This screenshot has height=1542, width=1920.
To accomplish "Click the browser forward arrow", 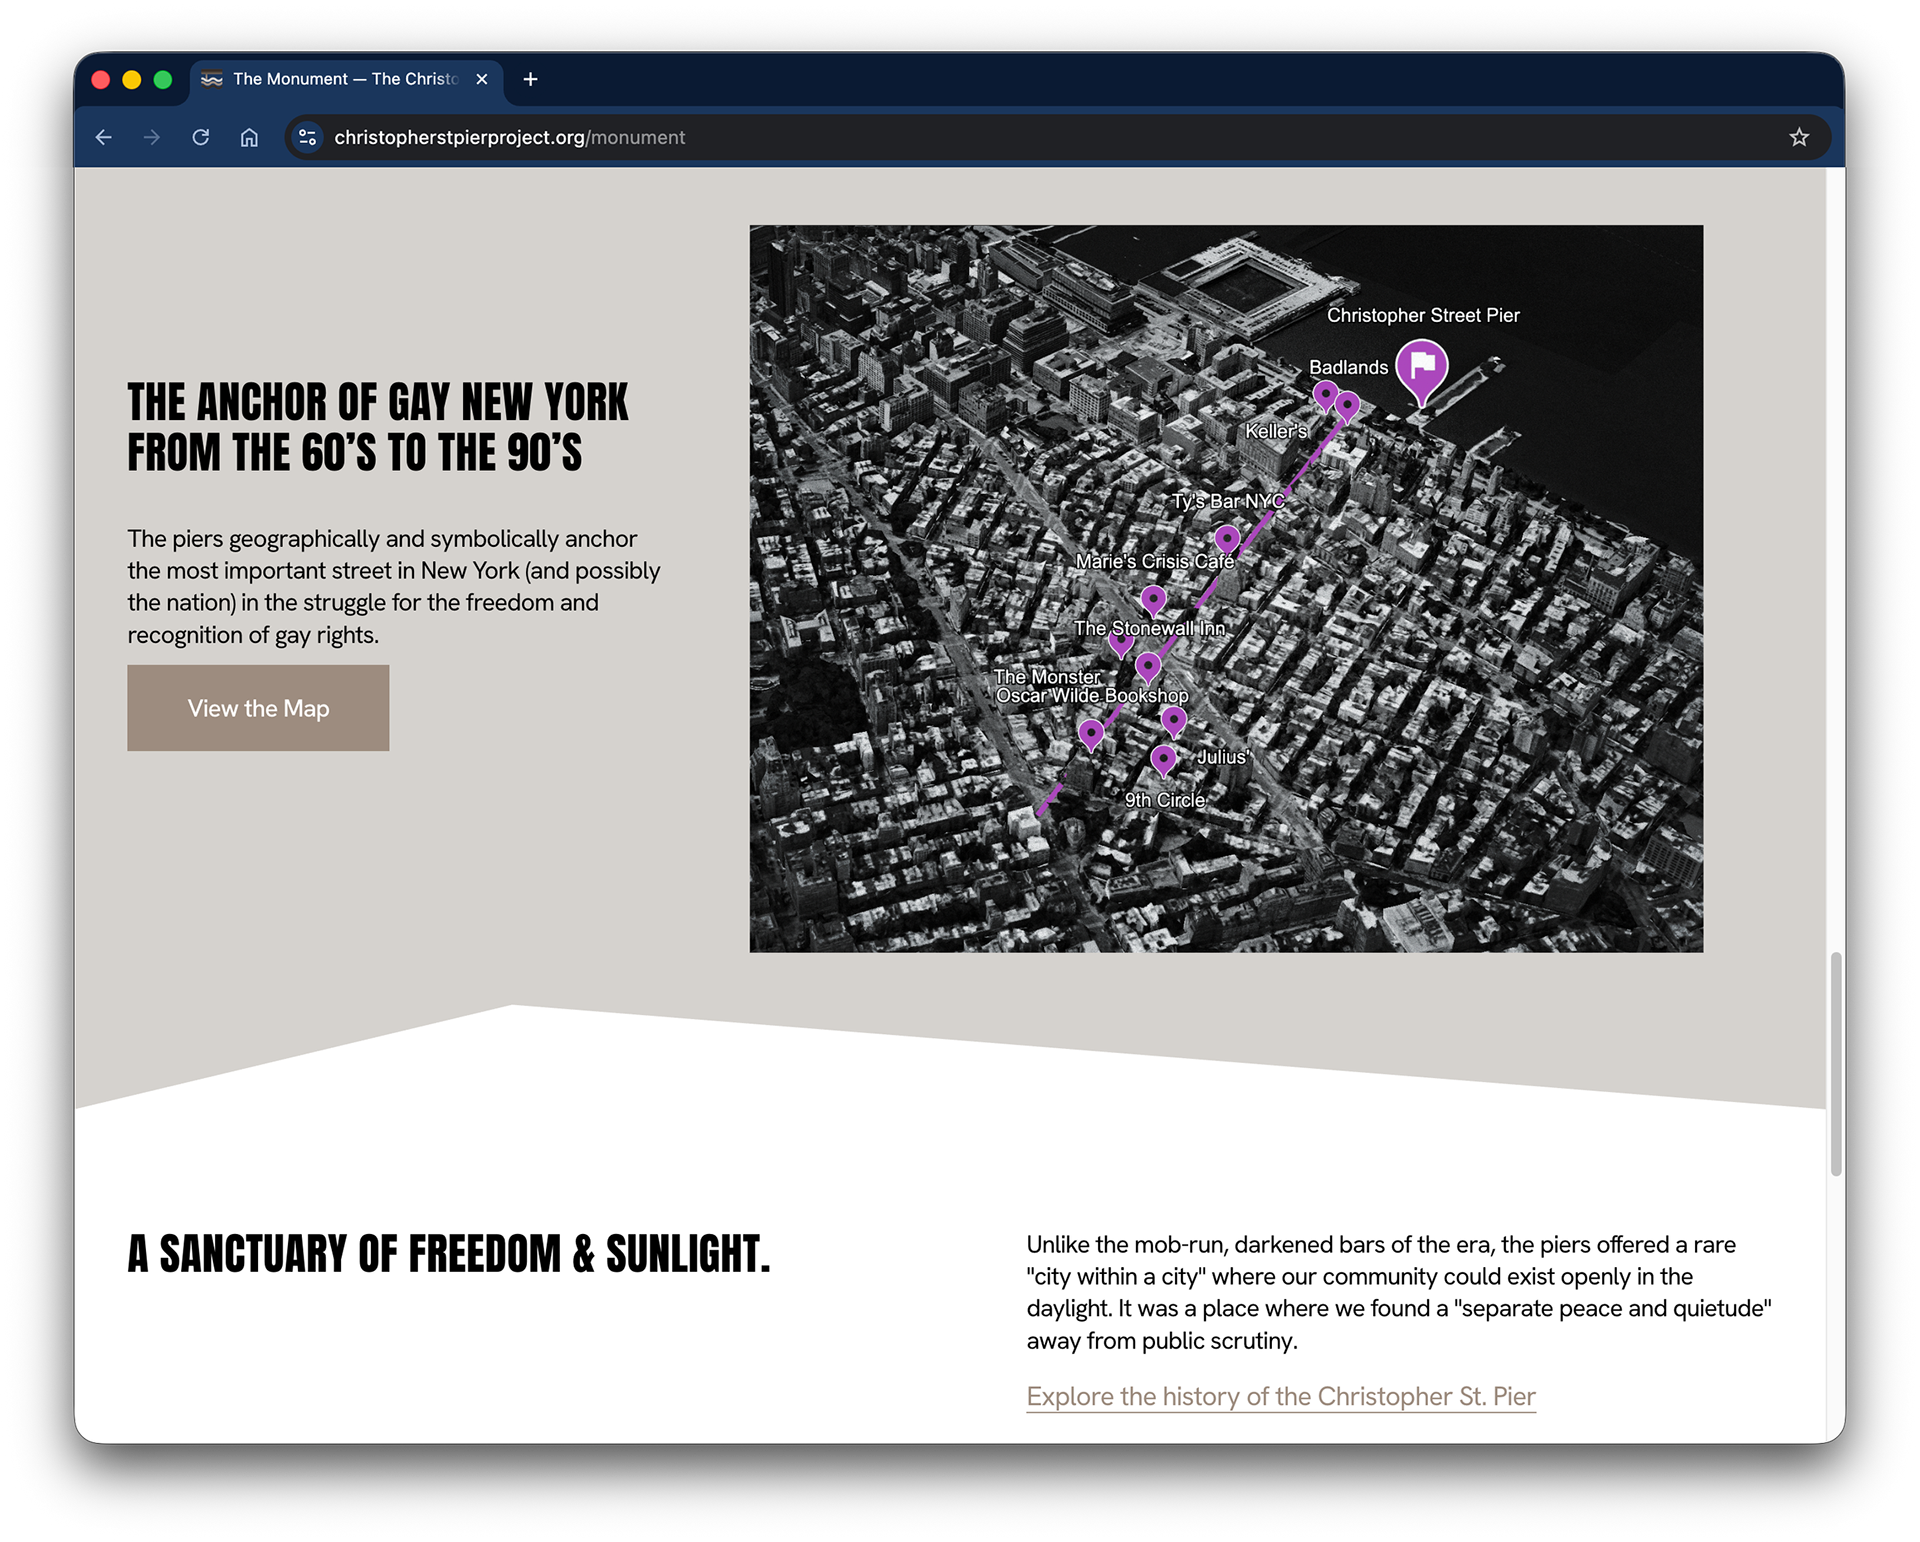I will (152, 137).
